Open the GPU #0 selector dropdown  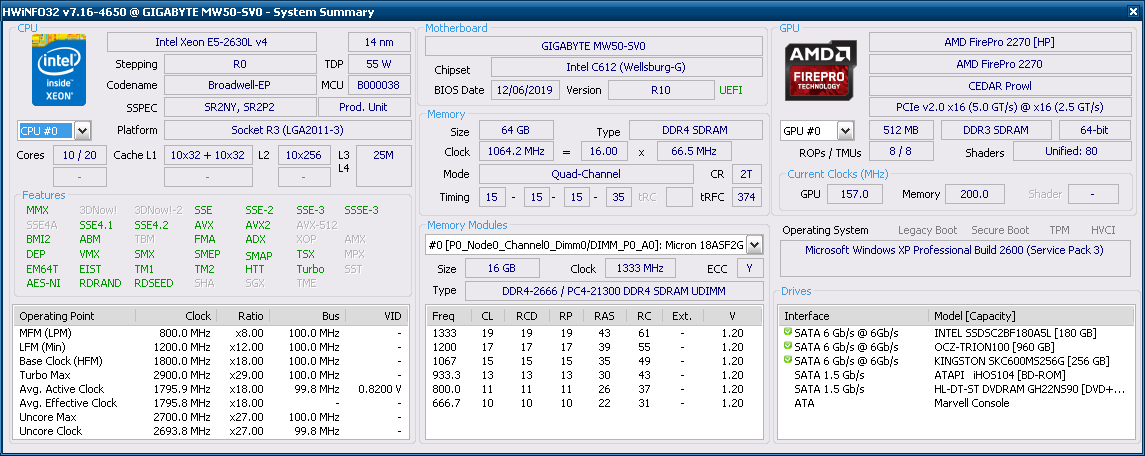pos(845,131)
